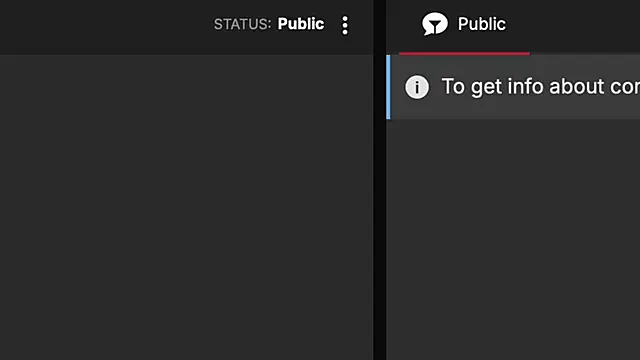The height and width of the screenshot is (360, 640).
Task: Open the message starting "To get info about"
Action: [541, 87]
